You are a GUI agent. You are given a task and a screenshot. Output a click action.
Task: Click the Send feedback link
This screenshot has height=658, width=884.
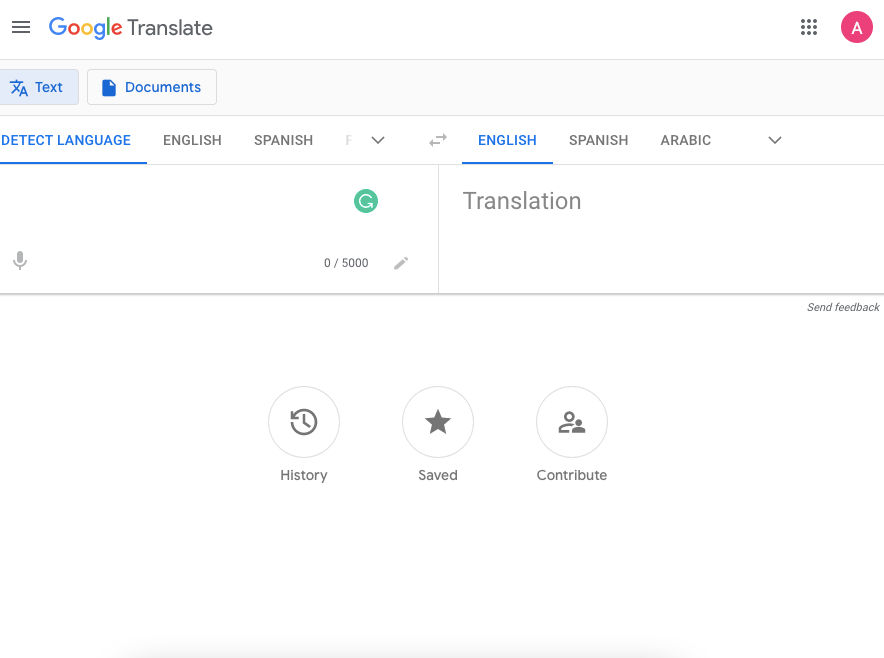tap(843, 307)
